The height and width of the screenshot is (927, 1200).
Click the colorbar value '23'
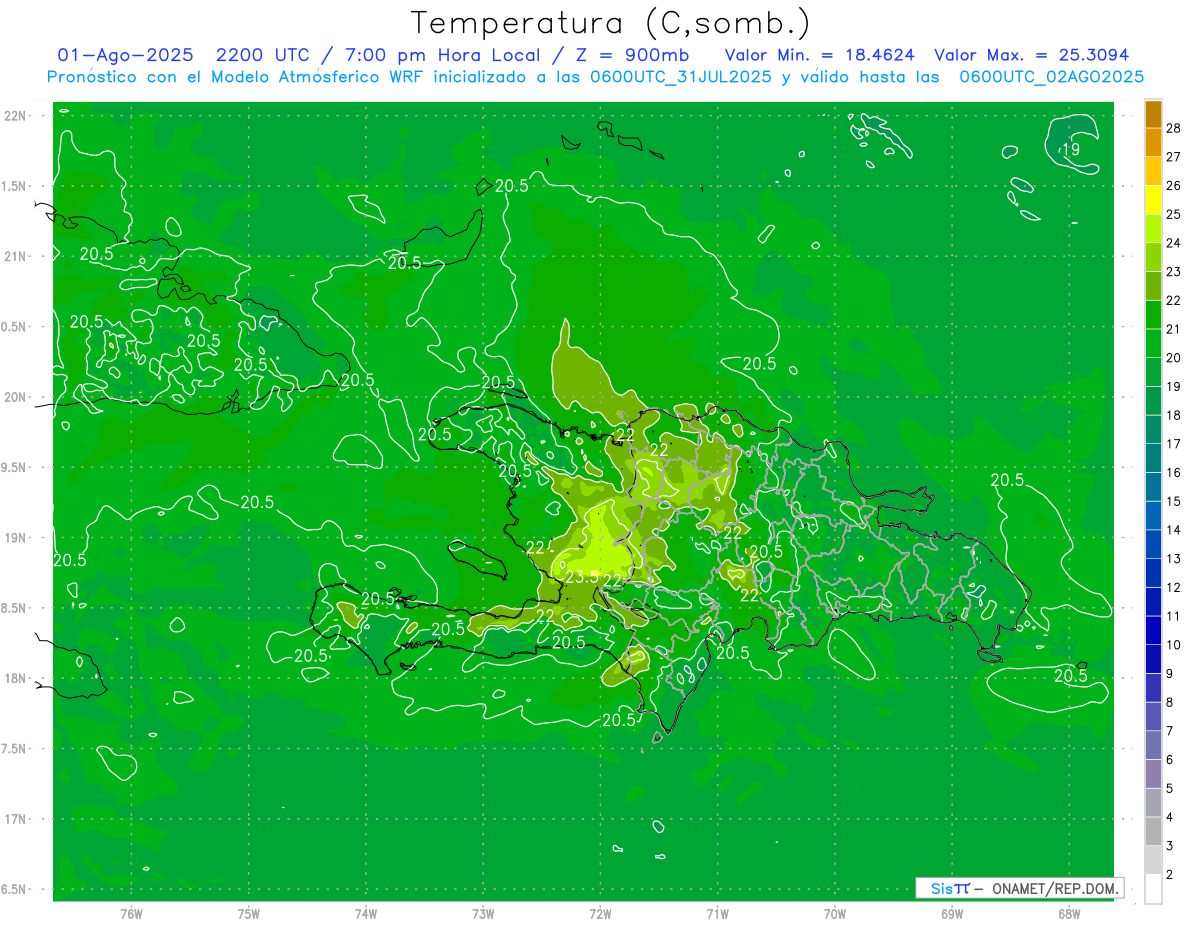[1173, 271]
